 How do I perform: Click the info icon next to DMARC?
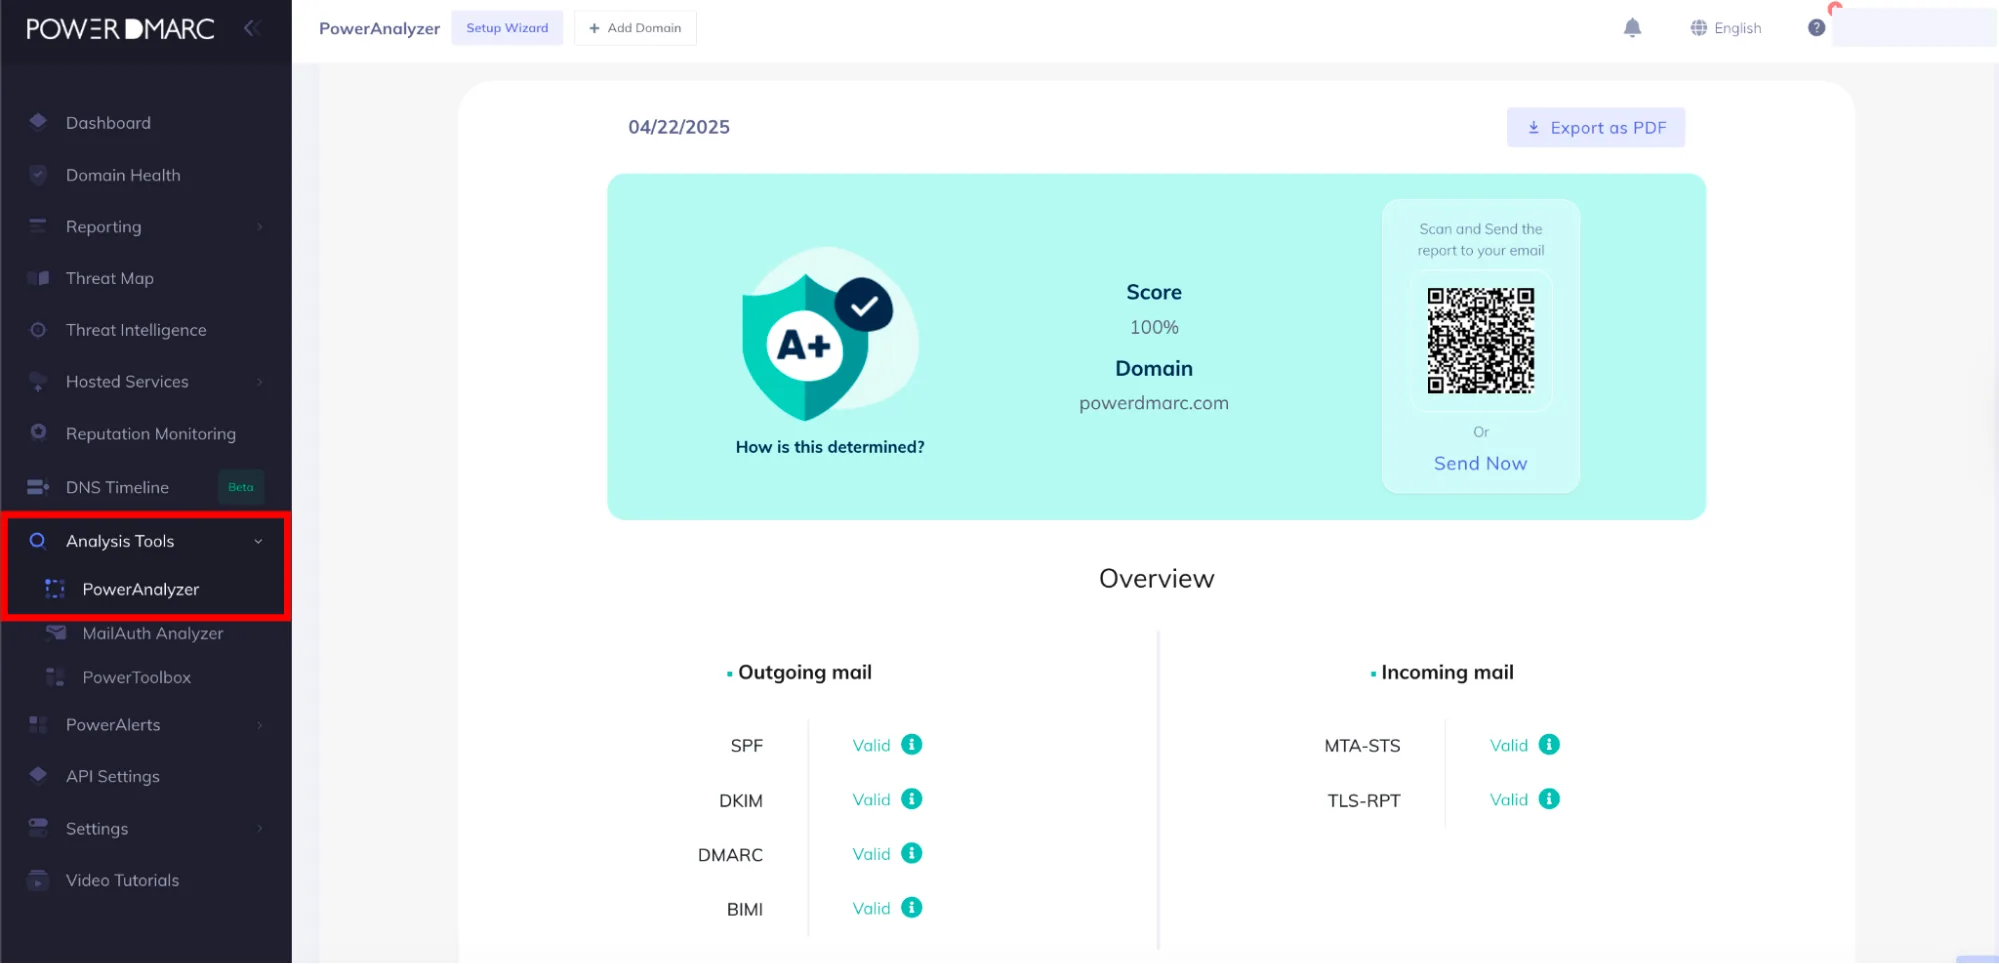pos(911,853)
